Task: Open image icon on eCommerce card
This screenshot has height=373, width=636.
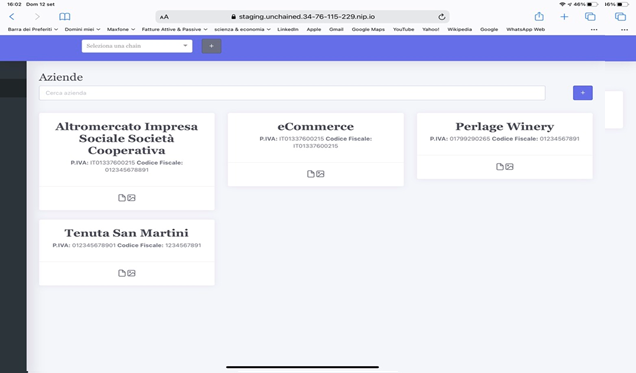Action: 320,174
